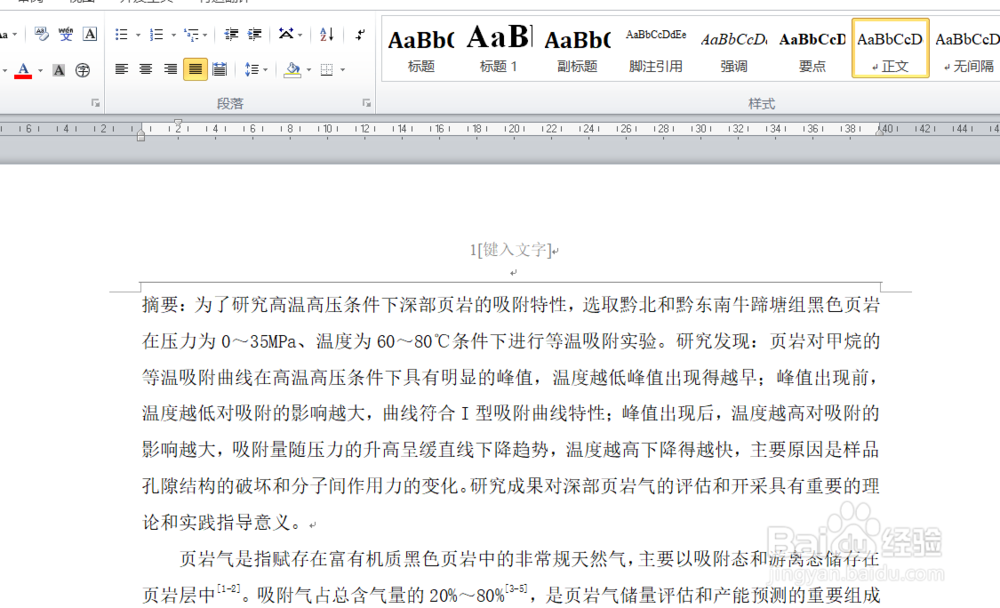This screenshot has height=608, width=1000.
Task: Align text to the left
Action: tap(121, 70)
